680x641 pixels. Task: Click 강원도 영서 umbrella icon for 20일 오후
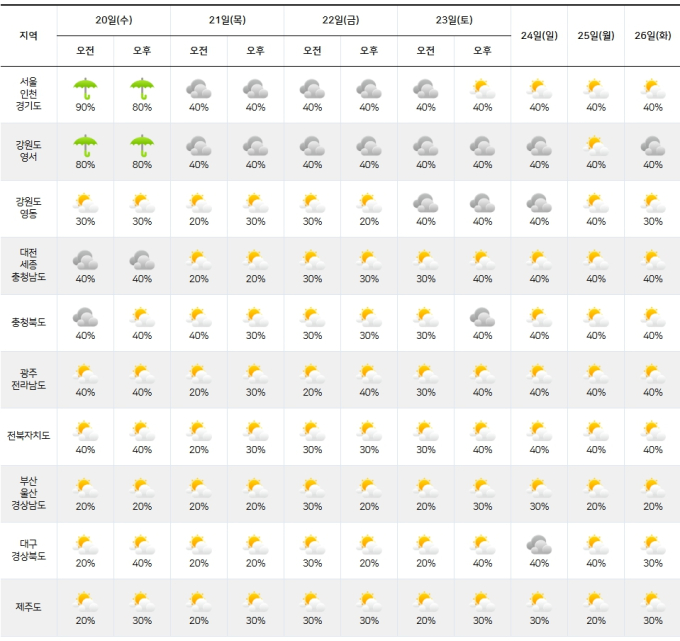[x=142, y=146]
